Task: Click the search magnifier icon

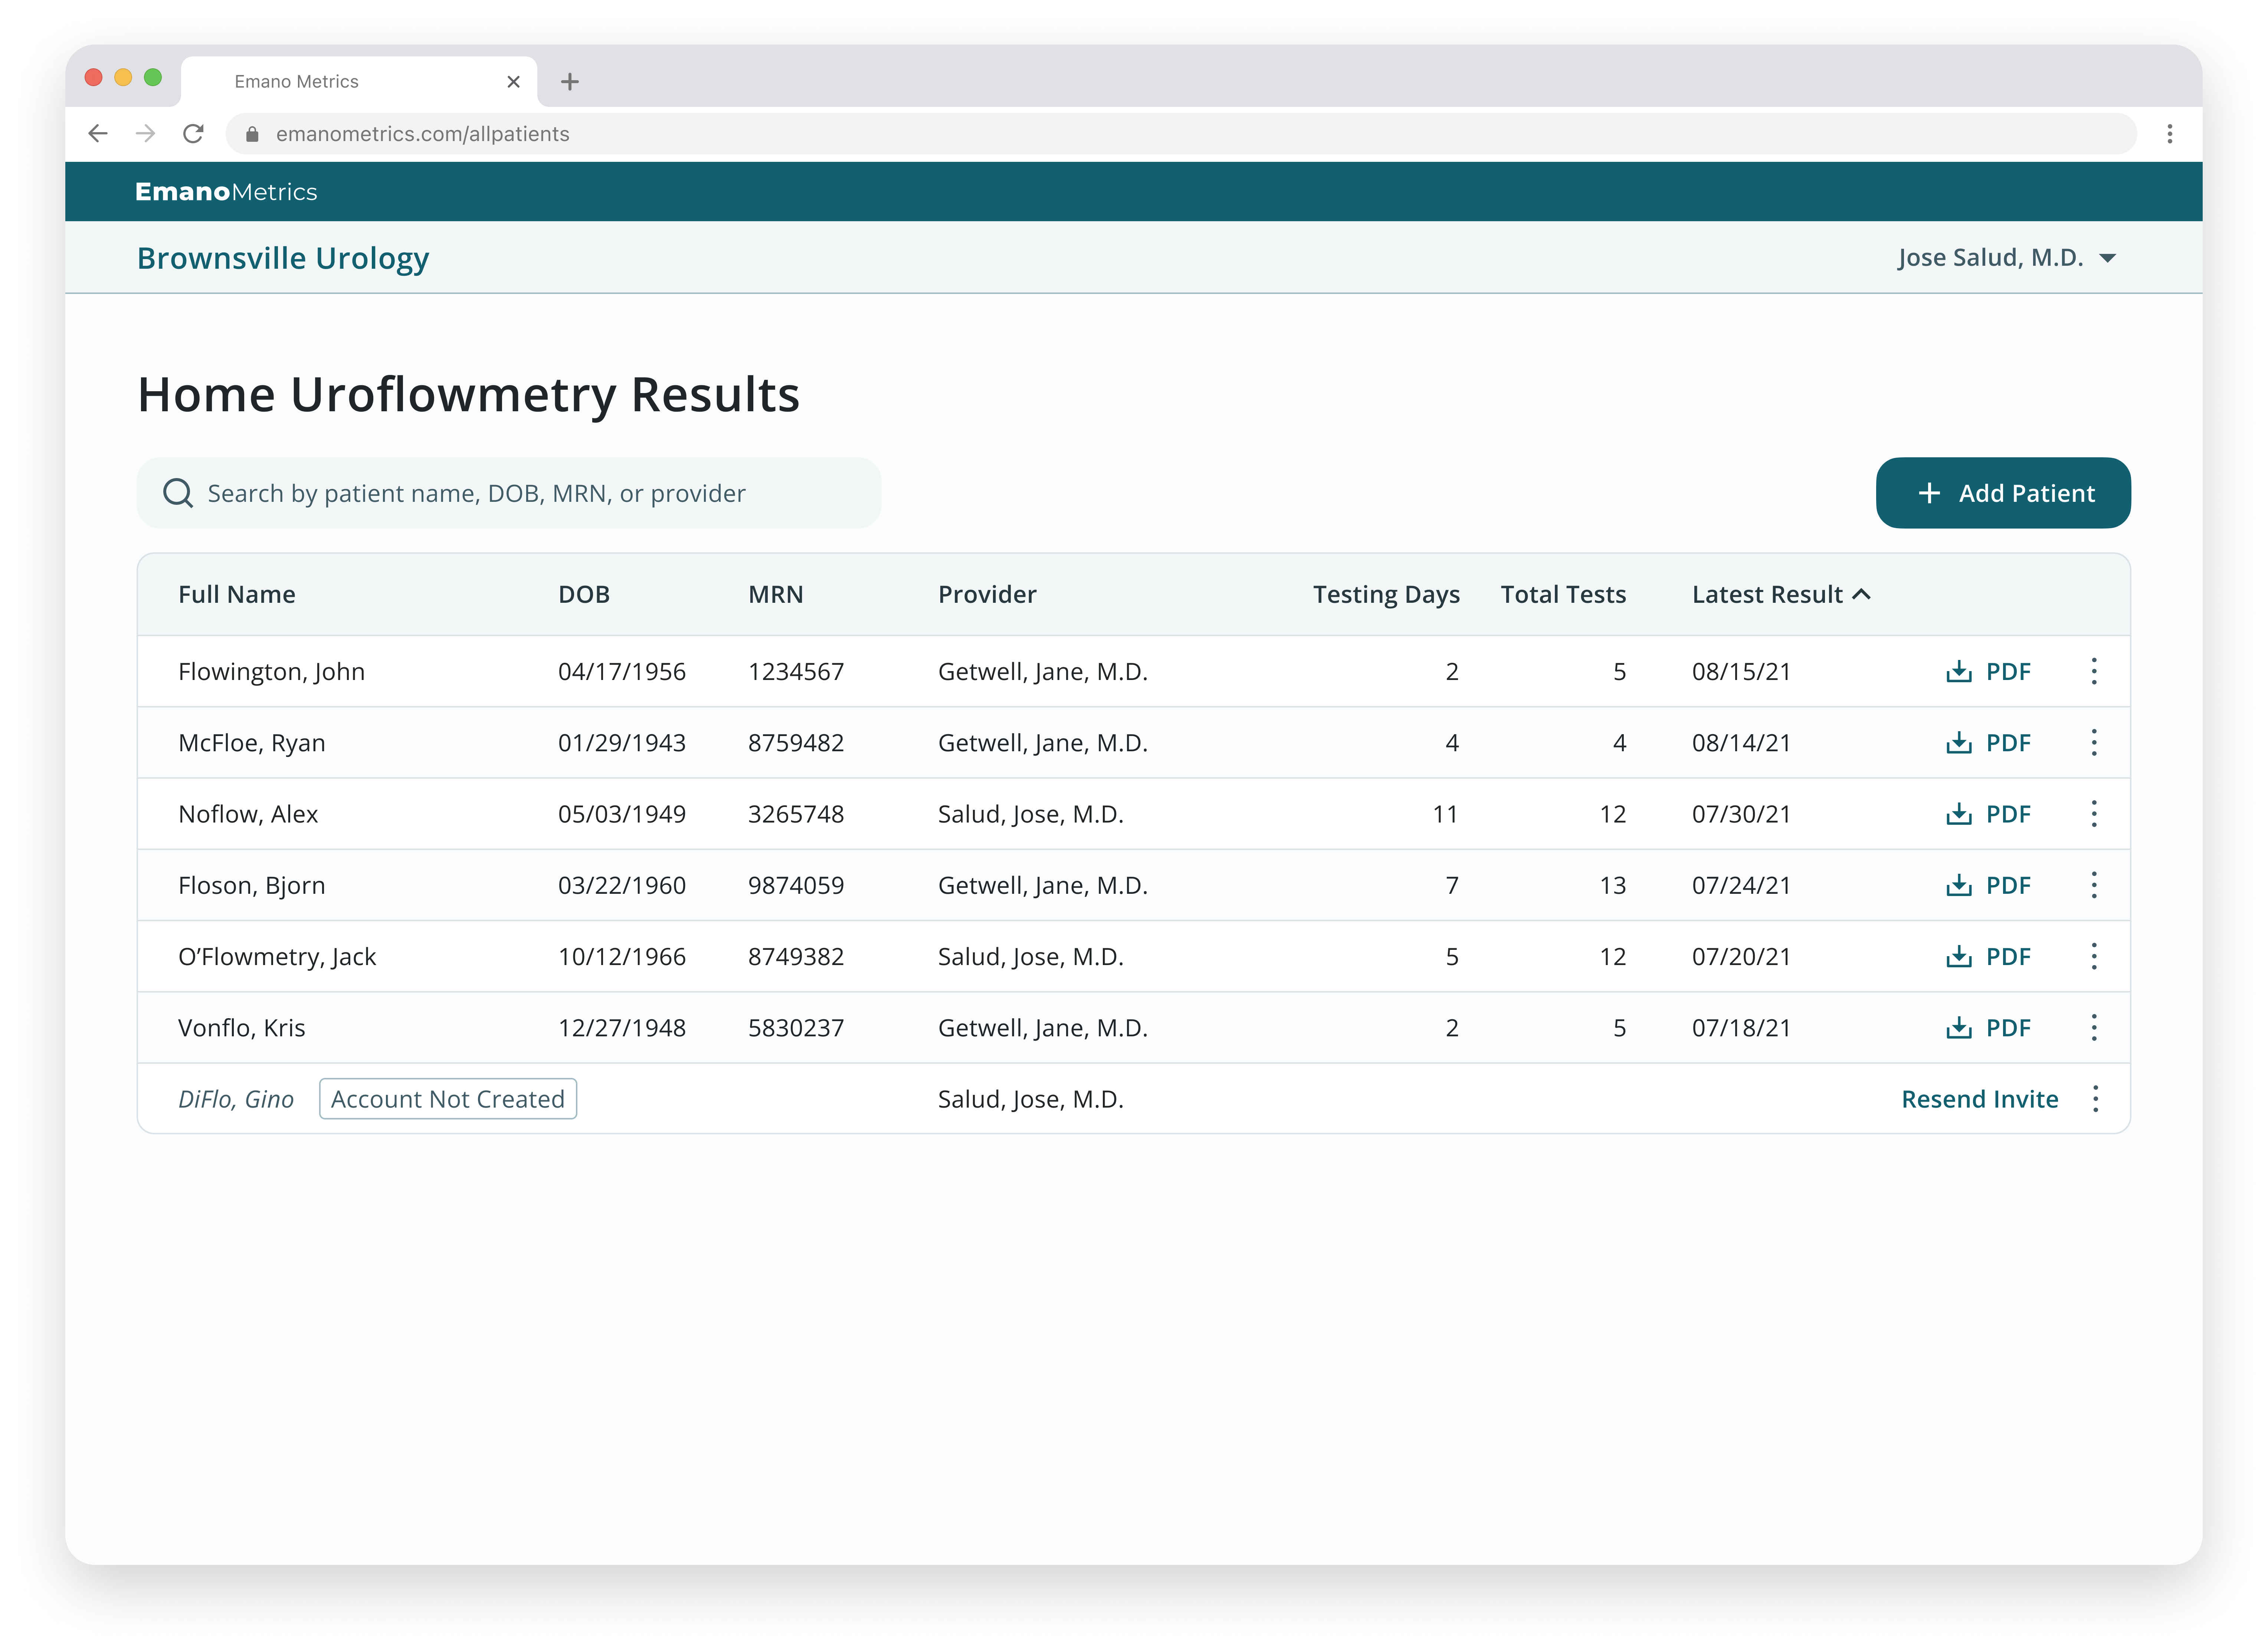Action: [178, 493]
